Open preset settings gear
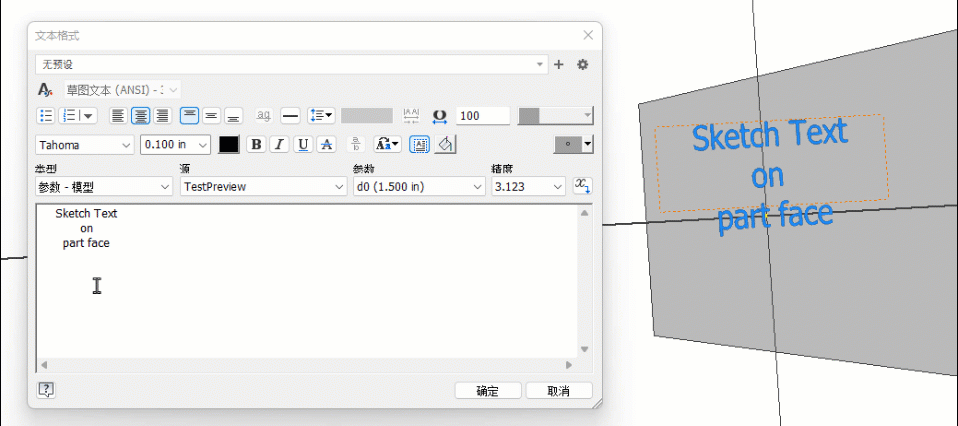The width and height of the screenshot is (958, 426). pos(583,64)
